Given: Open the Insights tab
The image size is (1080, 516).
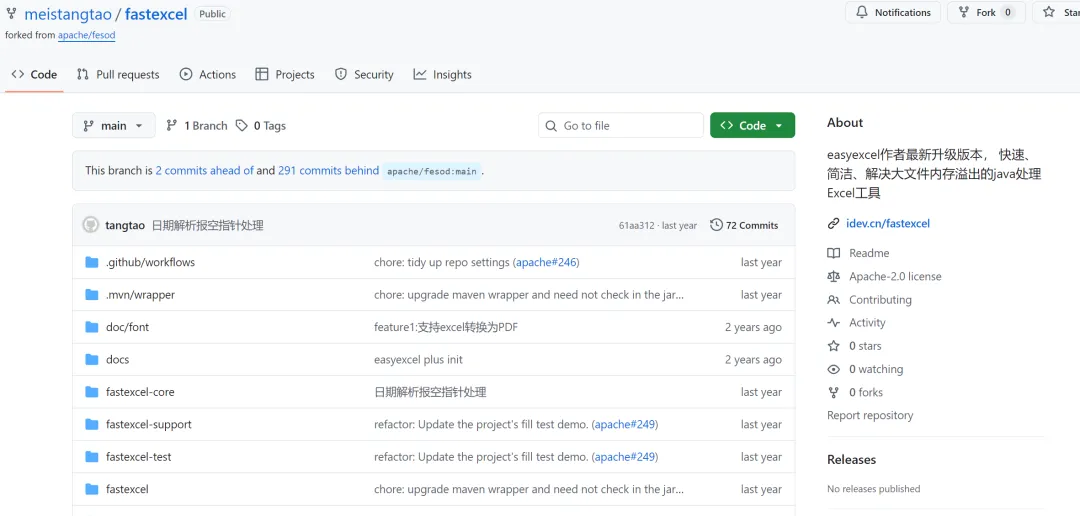Looking at the screenshot, I should pos(442,75).
